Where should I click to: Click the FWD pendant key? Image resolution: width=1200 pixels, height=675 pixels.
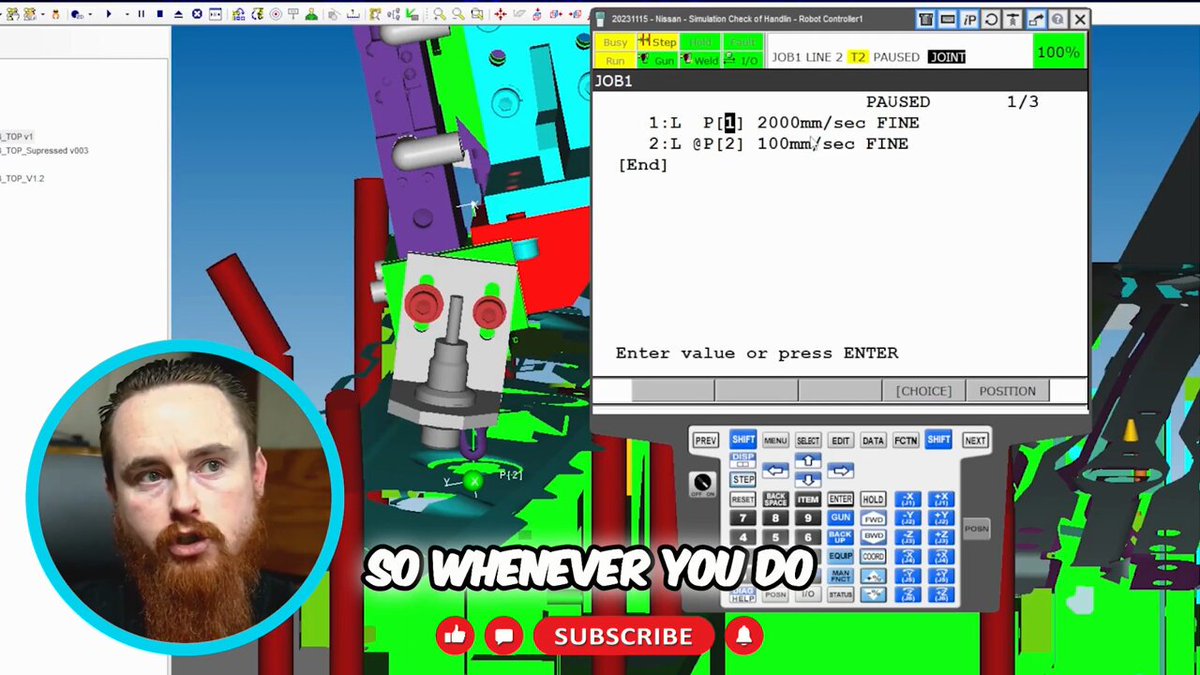873,518
